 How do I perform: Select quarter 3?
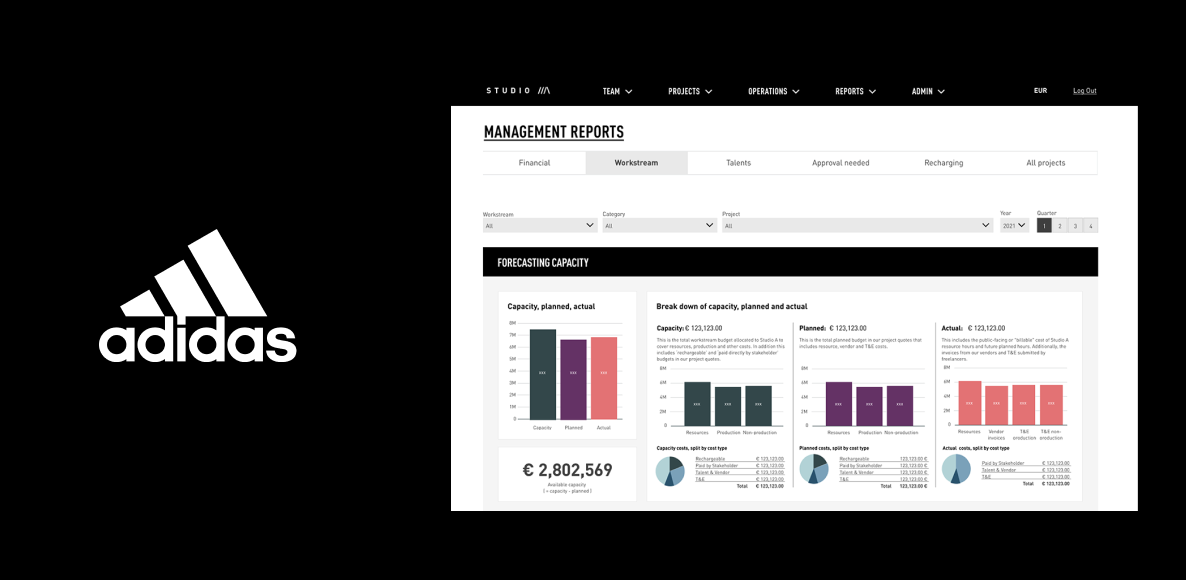point(1075,225)
